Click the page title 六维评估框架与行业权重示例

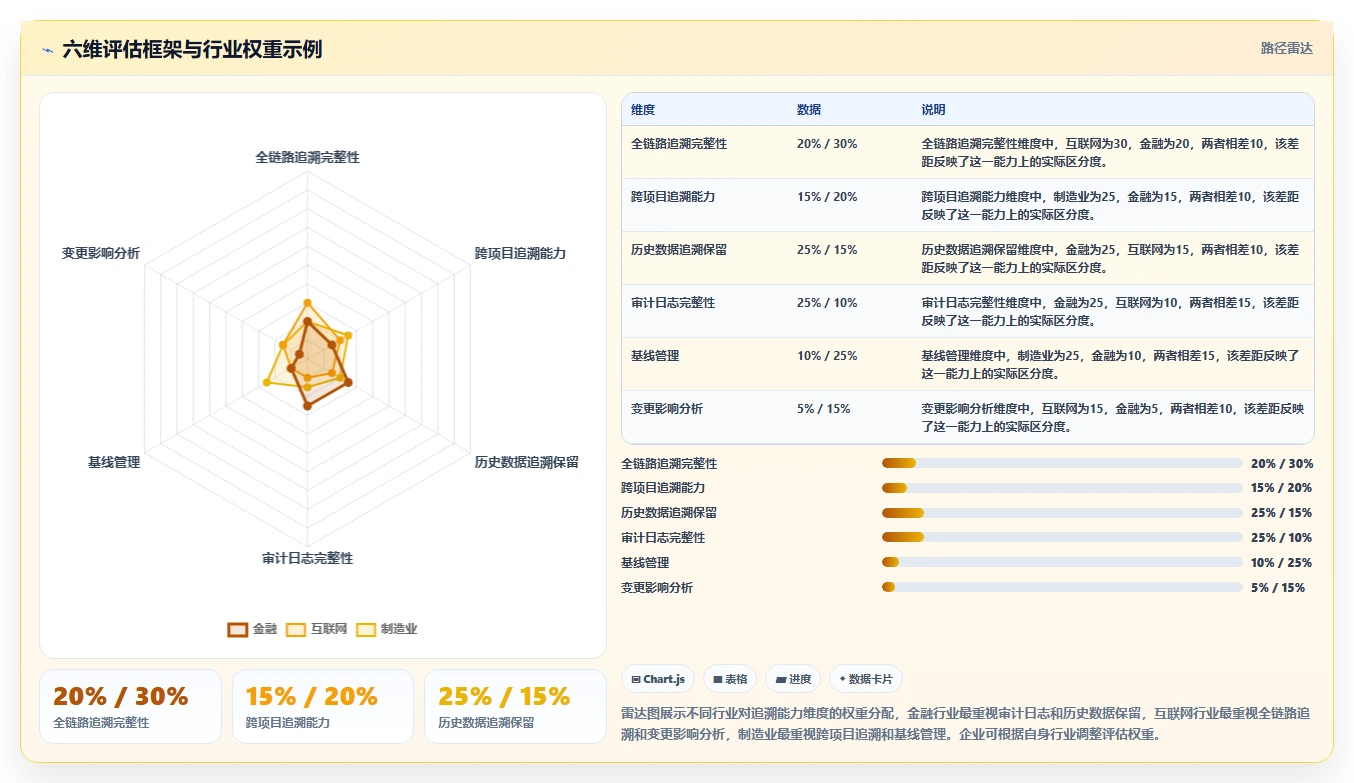pos(192,50)
